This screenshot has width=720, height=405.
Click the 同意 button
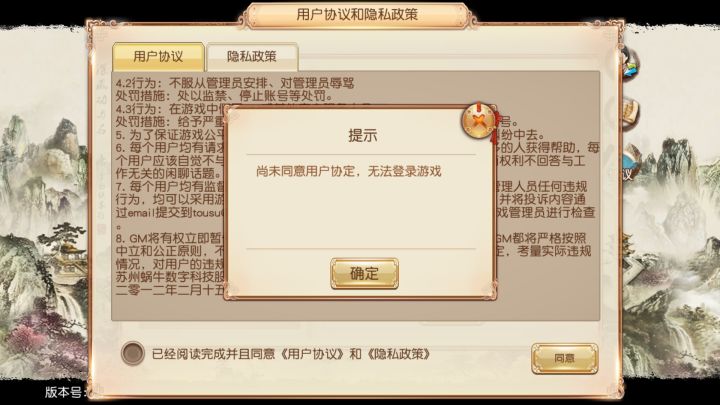[x=564, y=358]
